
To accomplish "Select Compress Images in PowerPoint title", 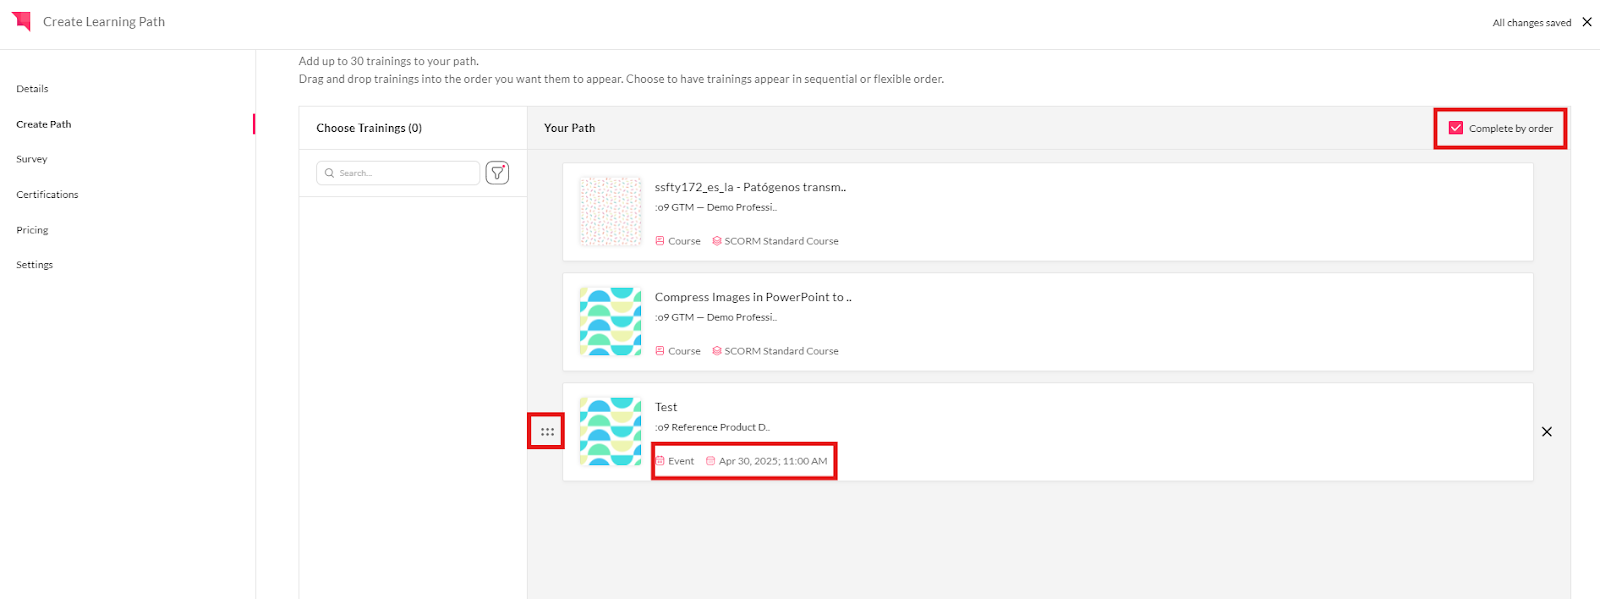I will 753,297.
